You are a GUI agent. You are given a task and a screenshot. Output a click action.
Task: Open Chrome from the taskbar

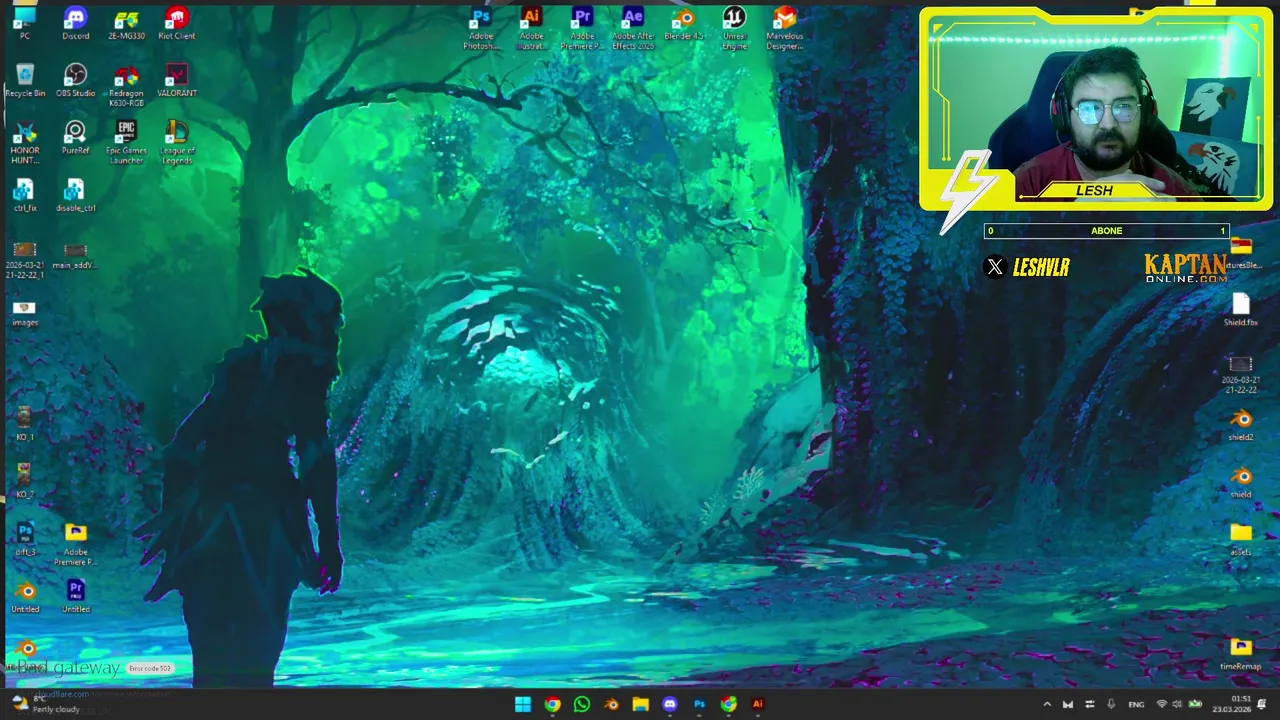[x=552, y=704]
